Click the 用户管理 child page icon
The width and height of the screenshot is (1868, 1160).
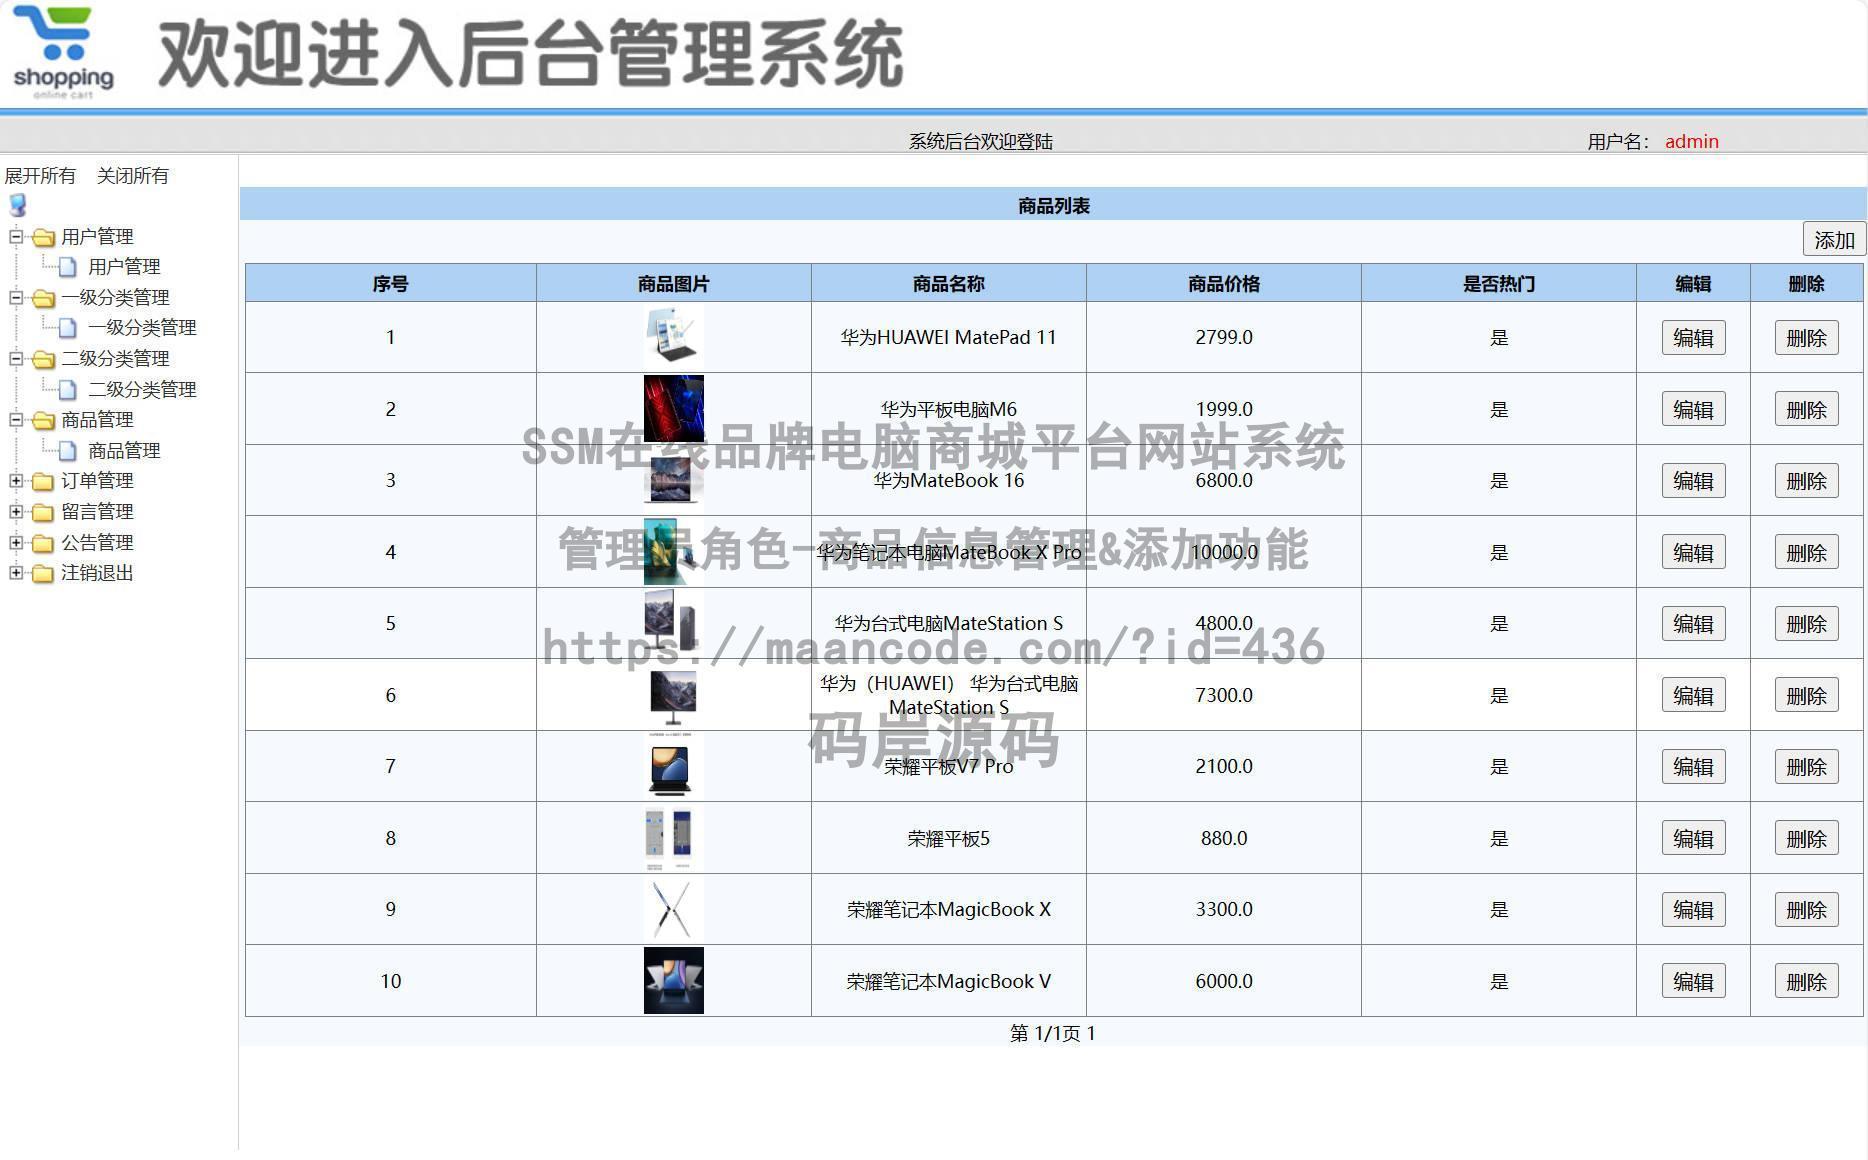tap(68, 267)
